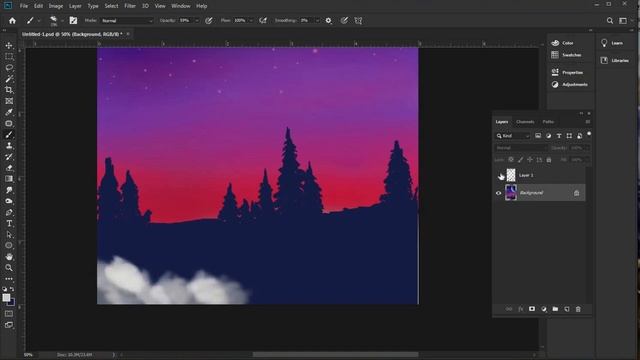Select the Eyedropper tool
The image size is (640, 360).
(9, 112)
